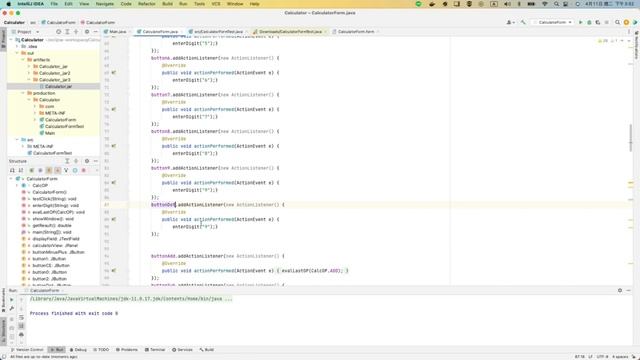Open the TODO tool window
The image size is (640, 360).
pyautogui.click(x=101, y=350)
